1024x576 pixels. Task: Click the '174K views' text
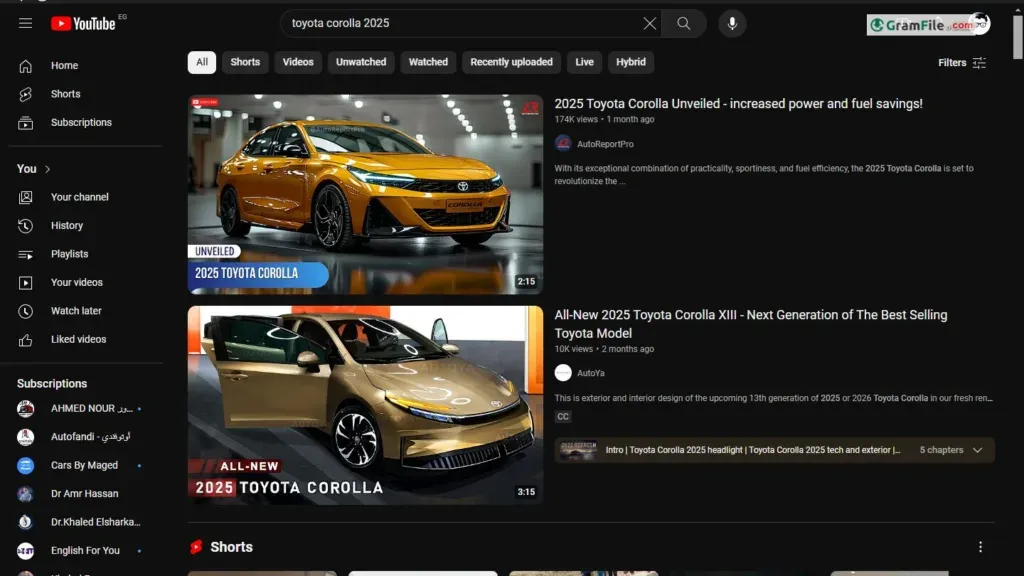coord(576,120)
